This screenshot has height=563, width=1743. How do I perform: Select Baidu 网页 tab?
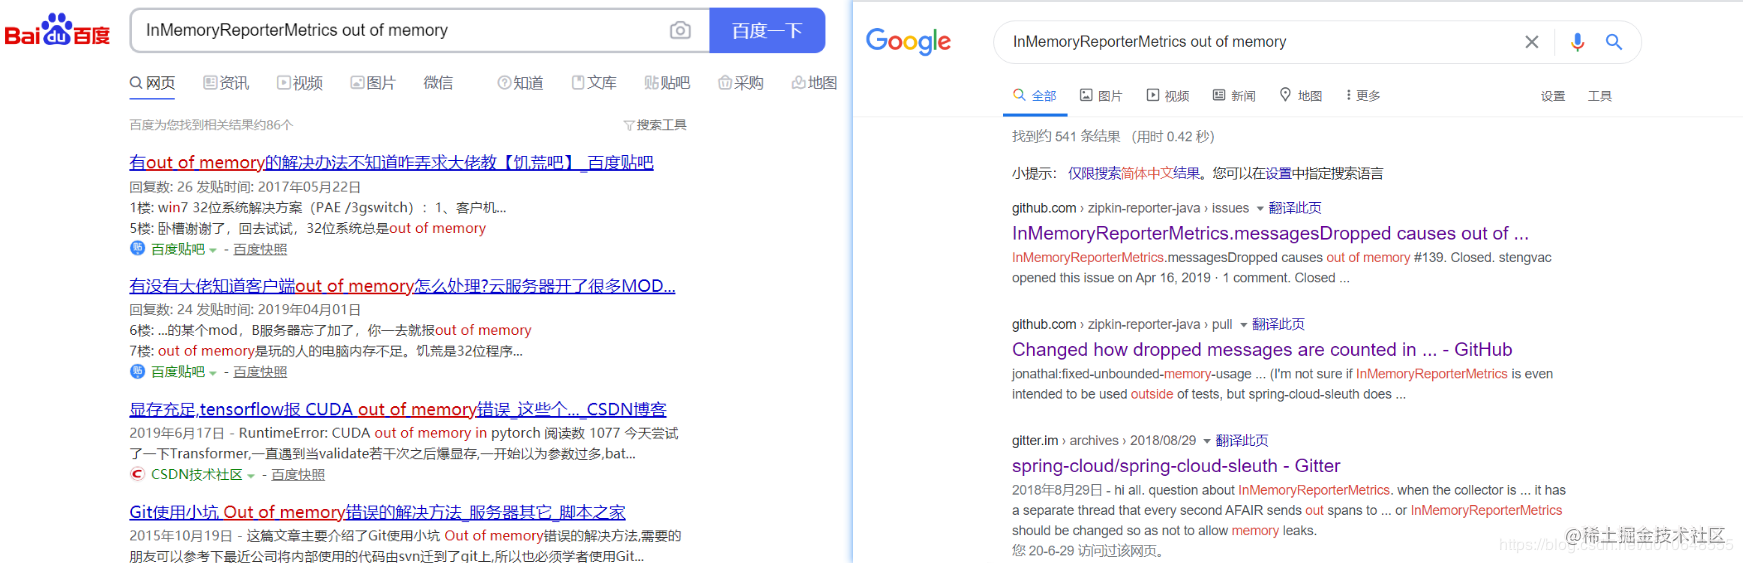point(152,83)
